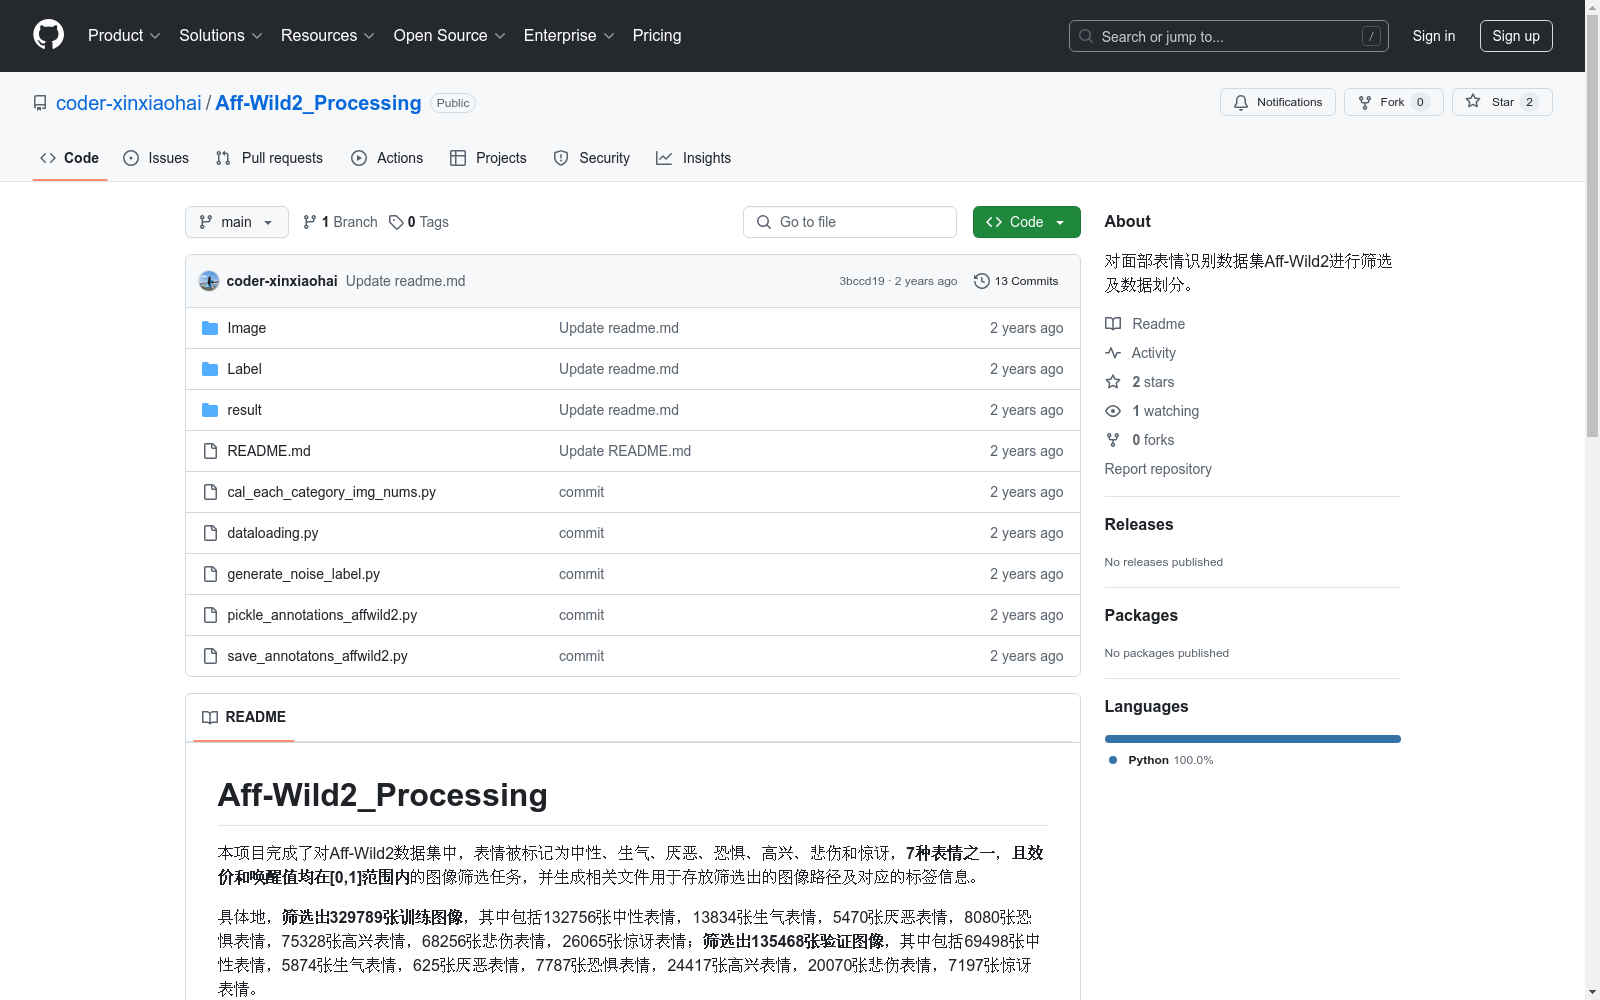Image resolution: width=1600 pixels, height=1000 pixels.
Task: Expand the Solutions menu
Action: click(x=221, y=35)
